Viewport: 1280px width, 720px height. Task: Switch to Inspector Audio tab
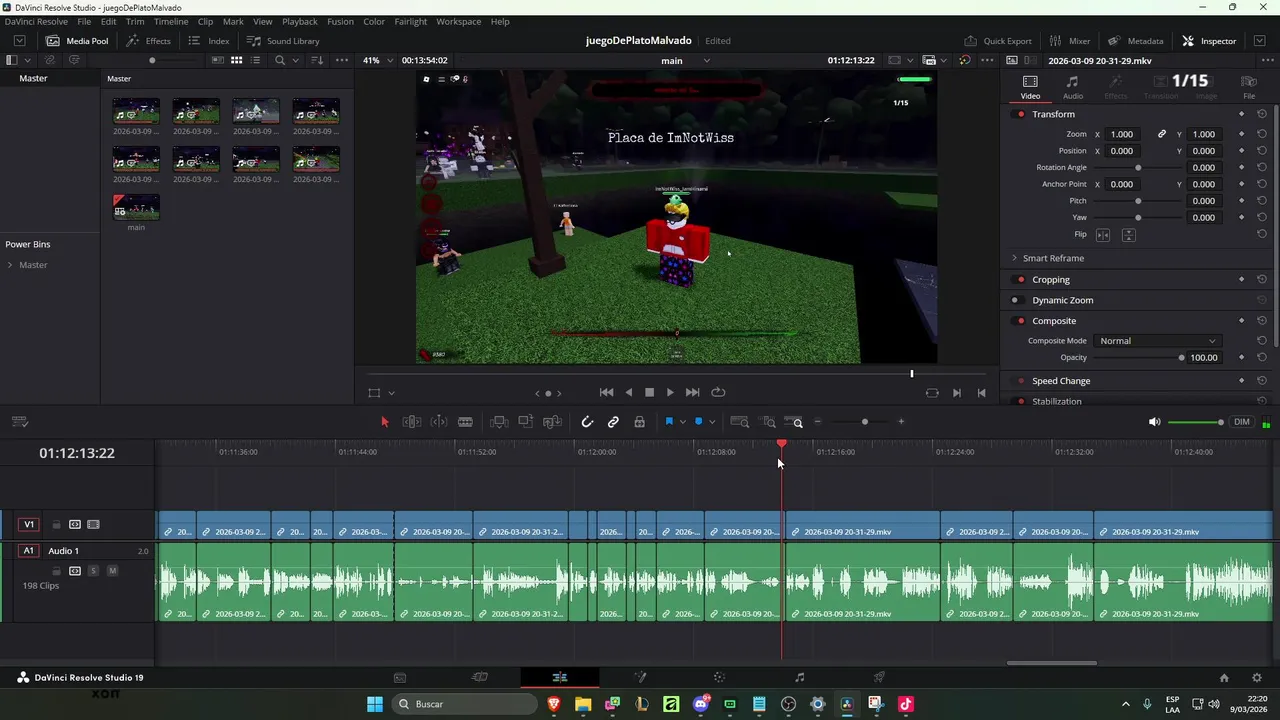1072,87
